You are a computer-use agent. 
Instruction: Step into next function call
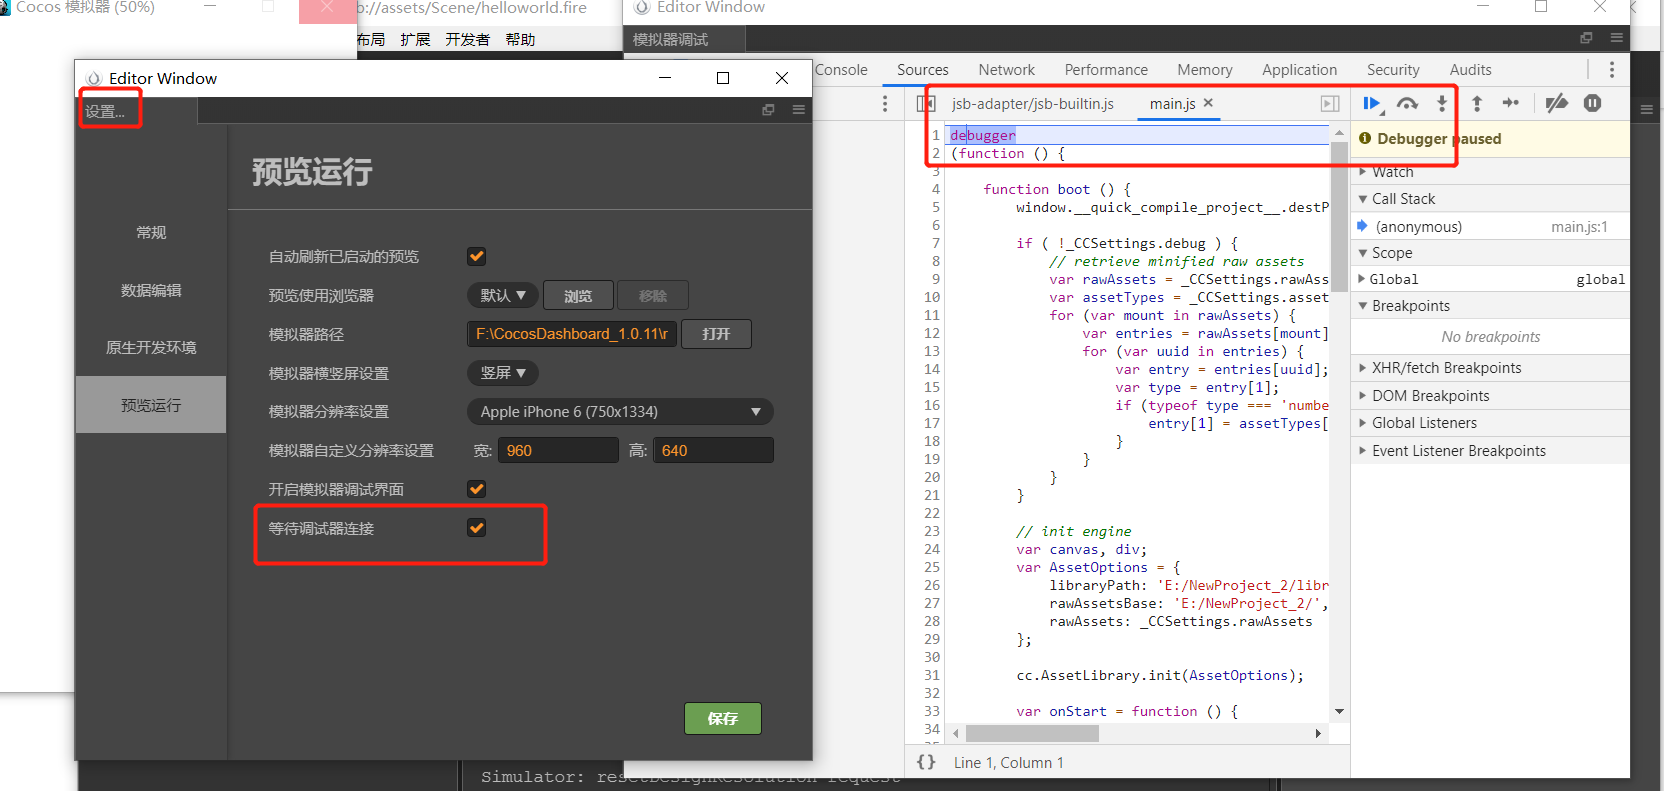1441,103
